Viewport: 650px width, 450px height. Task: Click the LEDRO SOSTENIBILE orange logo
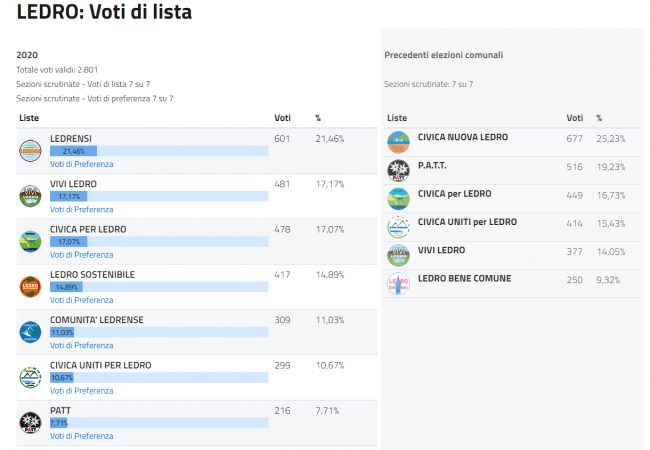pyautogui.click(x=29, y=286)
